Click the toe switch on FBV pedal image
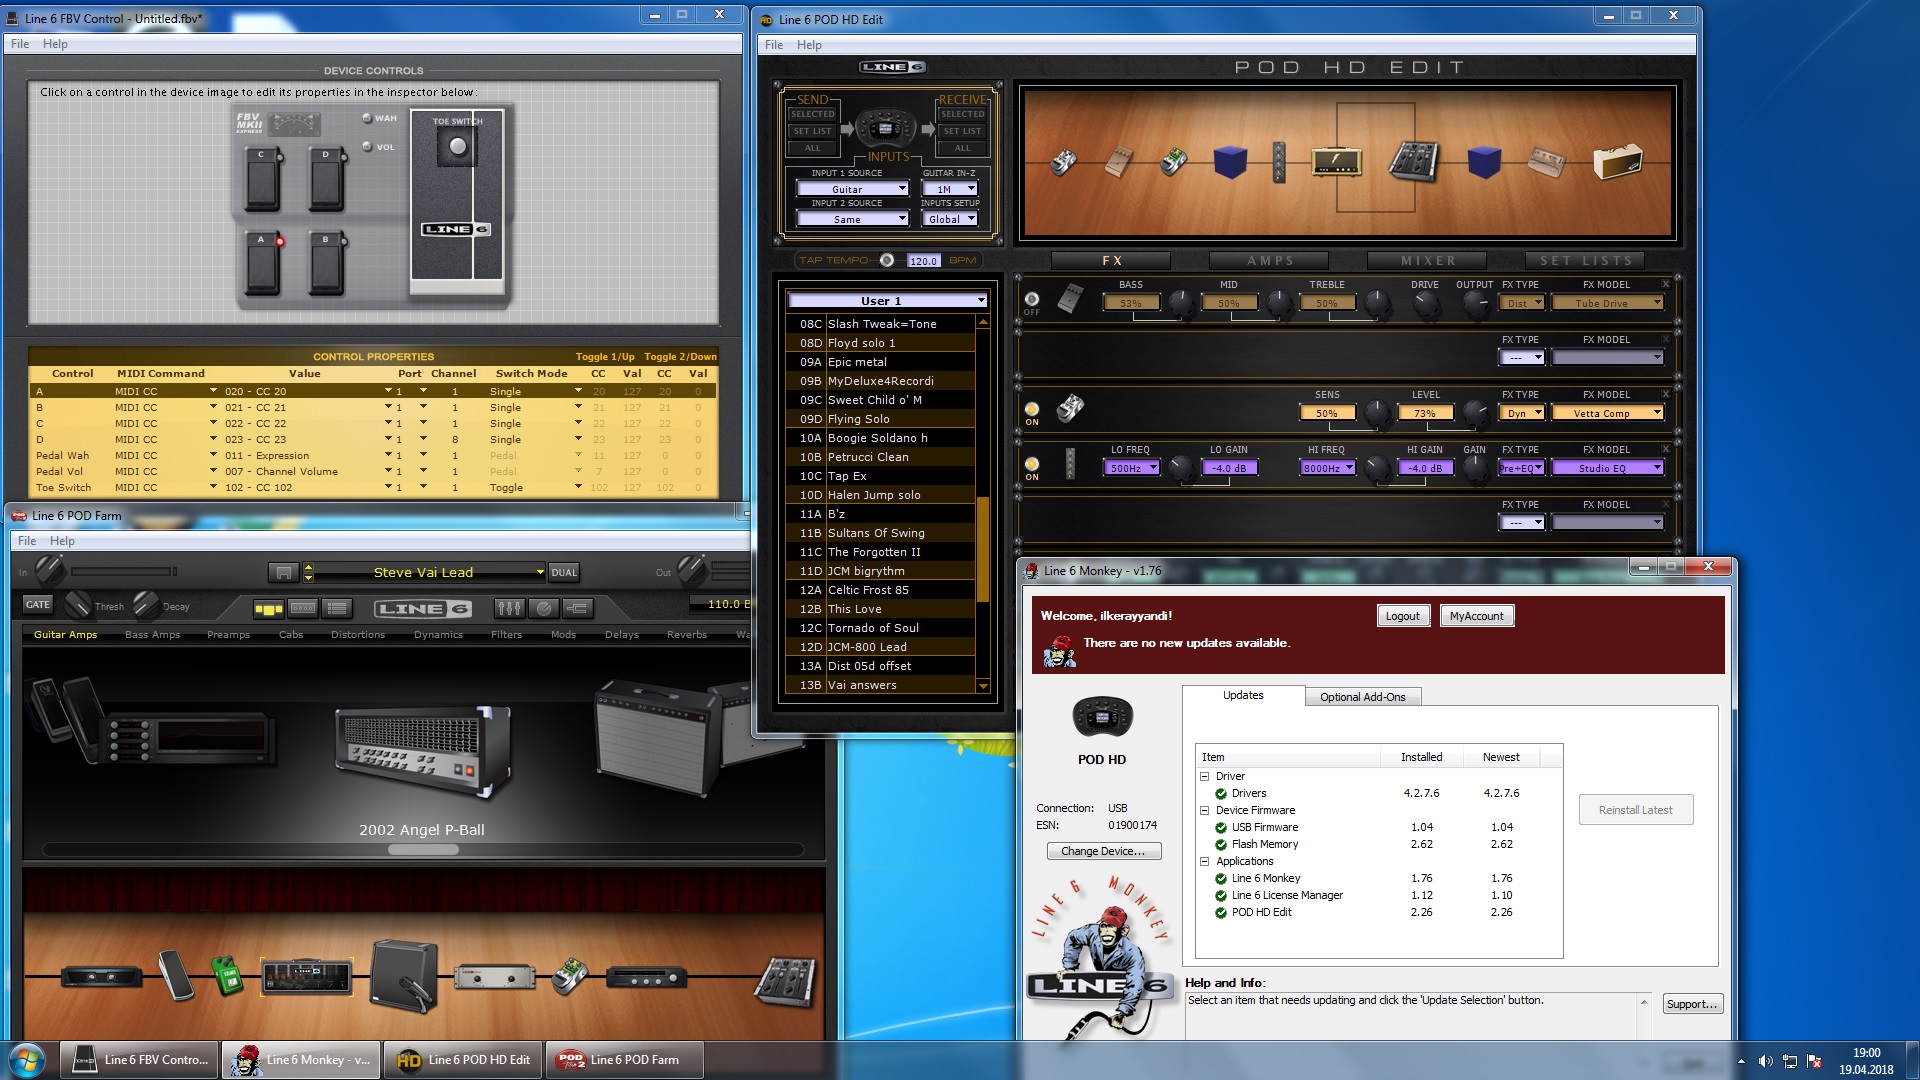Viewport: 1920px width, 1080px height. [457, 147]
